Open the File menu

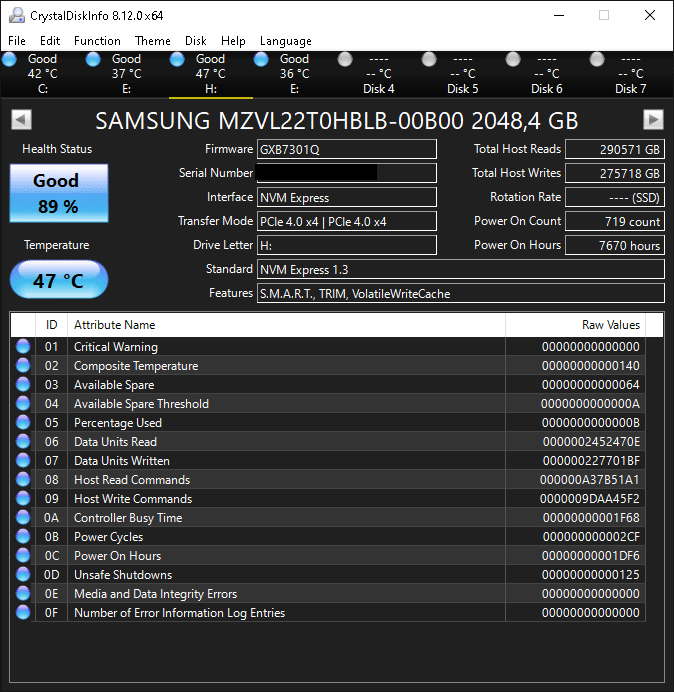point(17,41)
